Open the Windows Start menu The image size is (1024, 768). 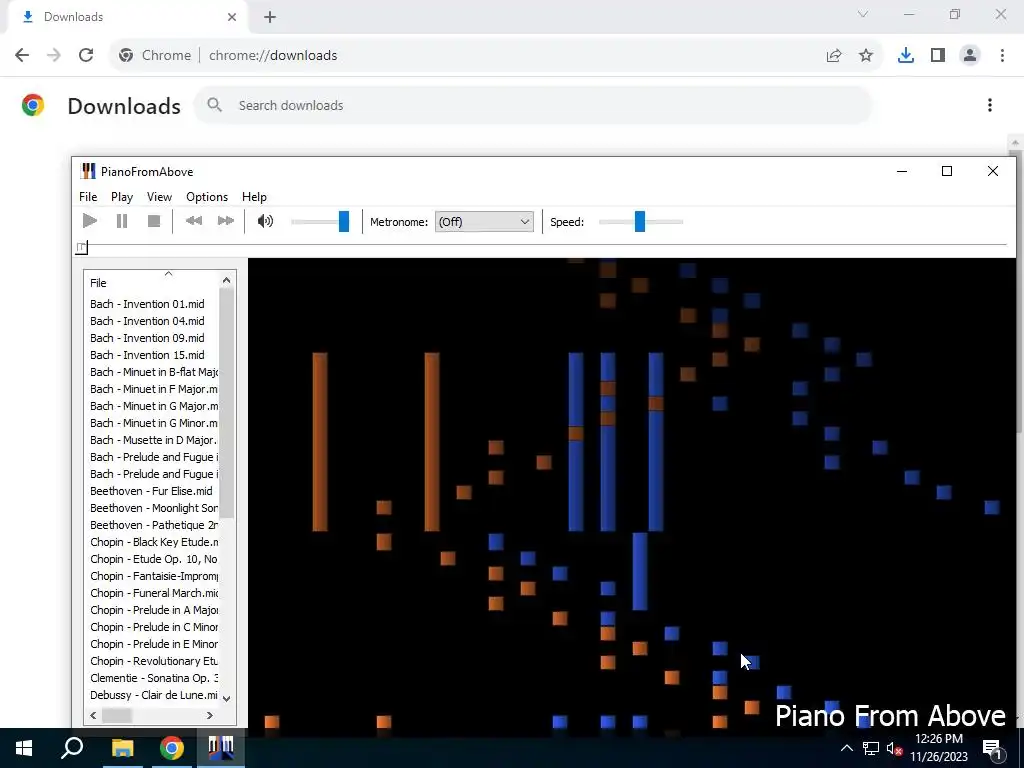24,748
